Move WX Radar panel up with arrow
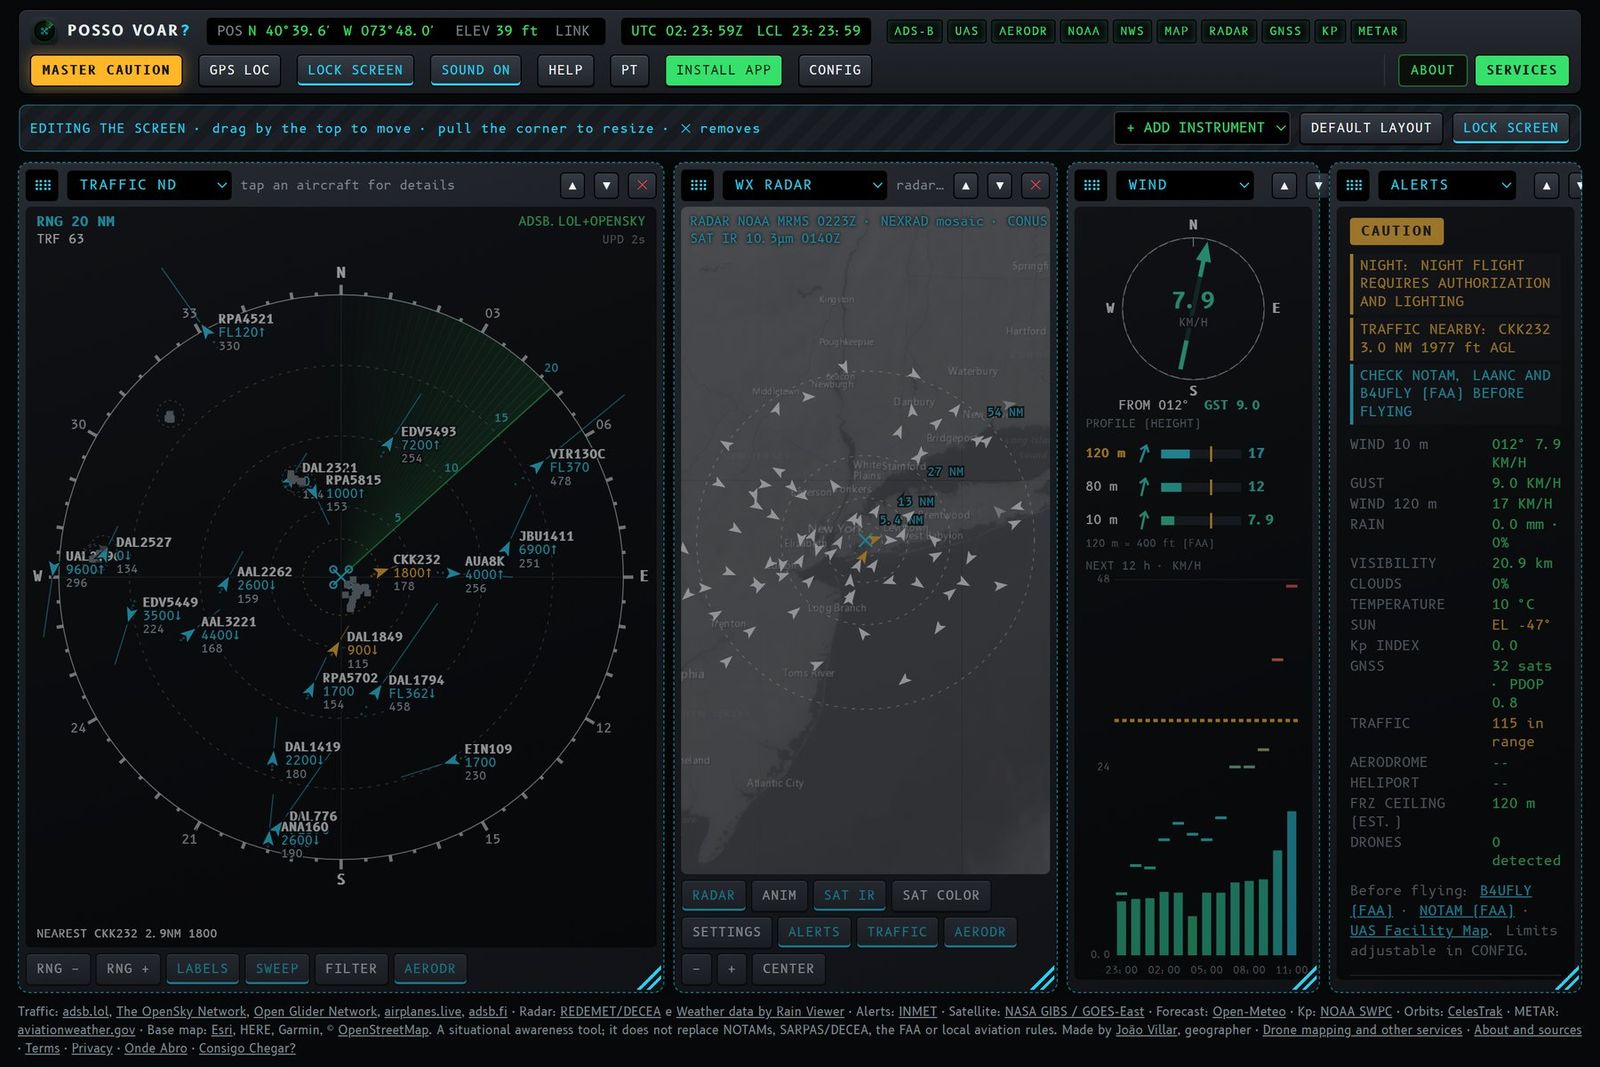 (965, 185)
